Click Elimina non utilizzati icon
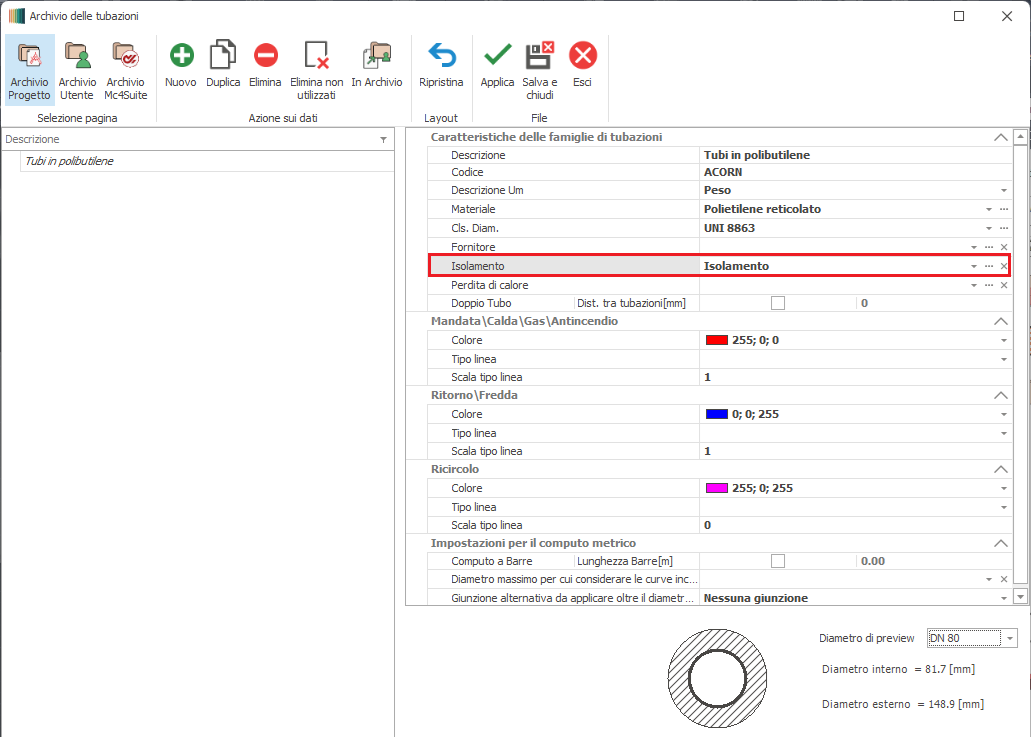The image size is (1031, 737). click(x=317, y=56)
